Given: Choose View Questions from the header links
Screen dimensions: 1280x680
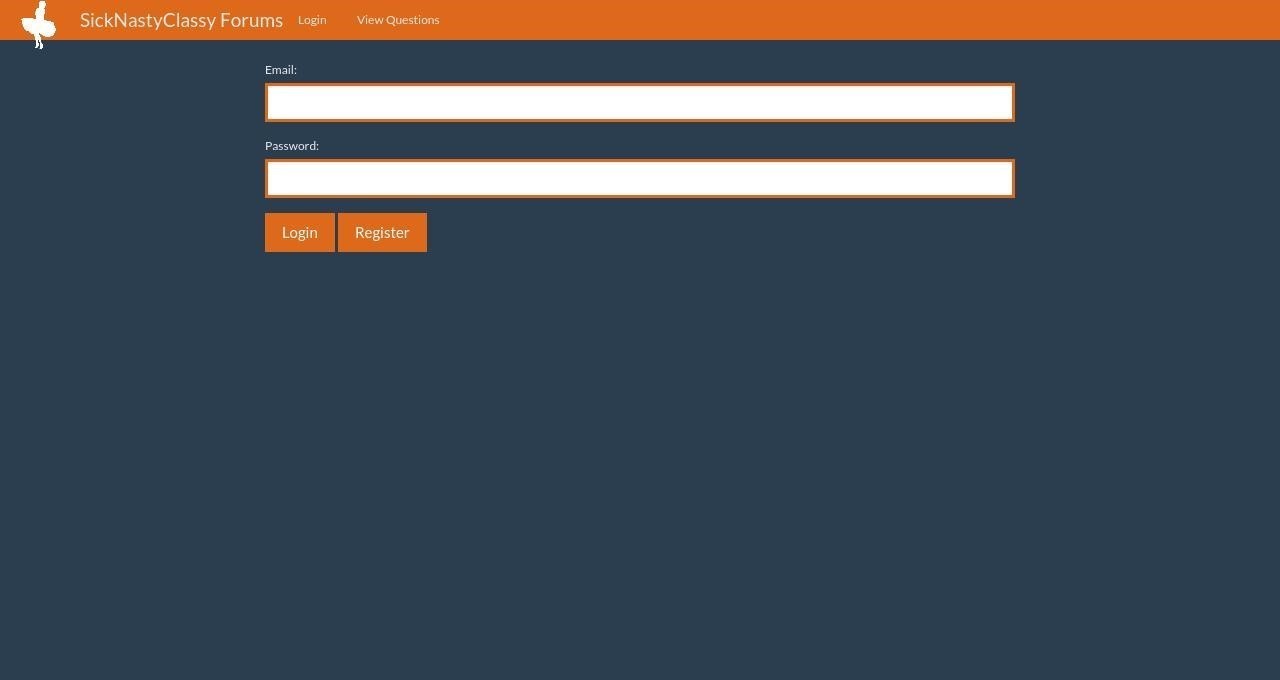Looking at the screenshot, I should (x=397, y=20).
